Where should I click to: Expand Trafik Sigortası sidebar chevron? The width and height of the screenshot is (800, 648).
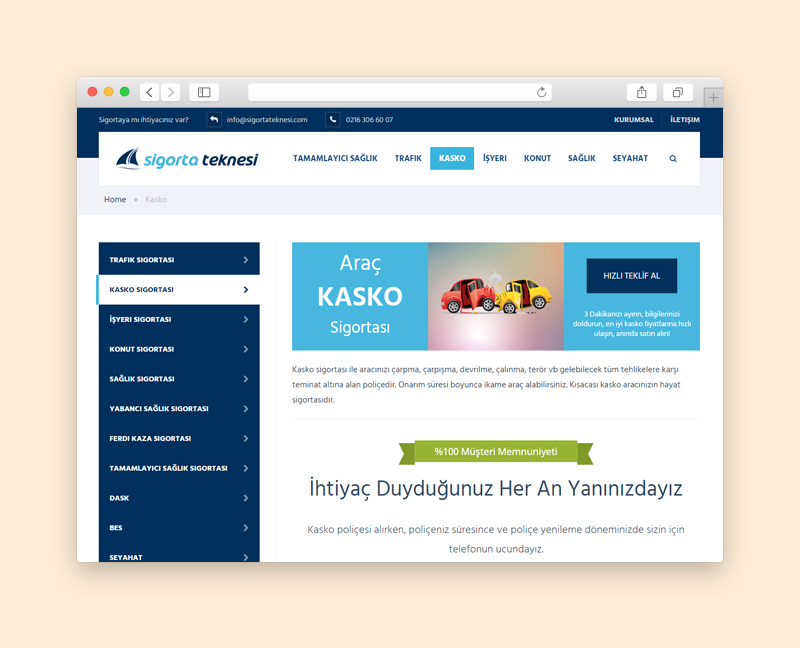(246, 260)
